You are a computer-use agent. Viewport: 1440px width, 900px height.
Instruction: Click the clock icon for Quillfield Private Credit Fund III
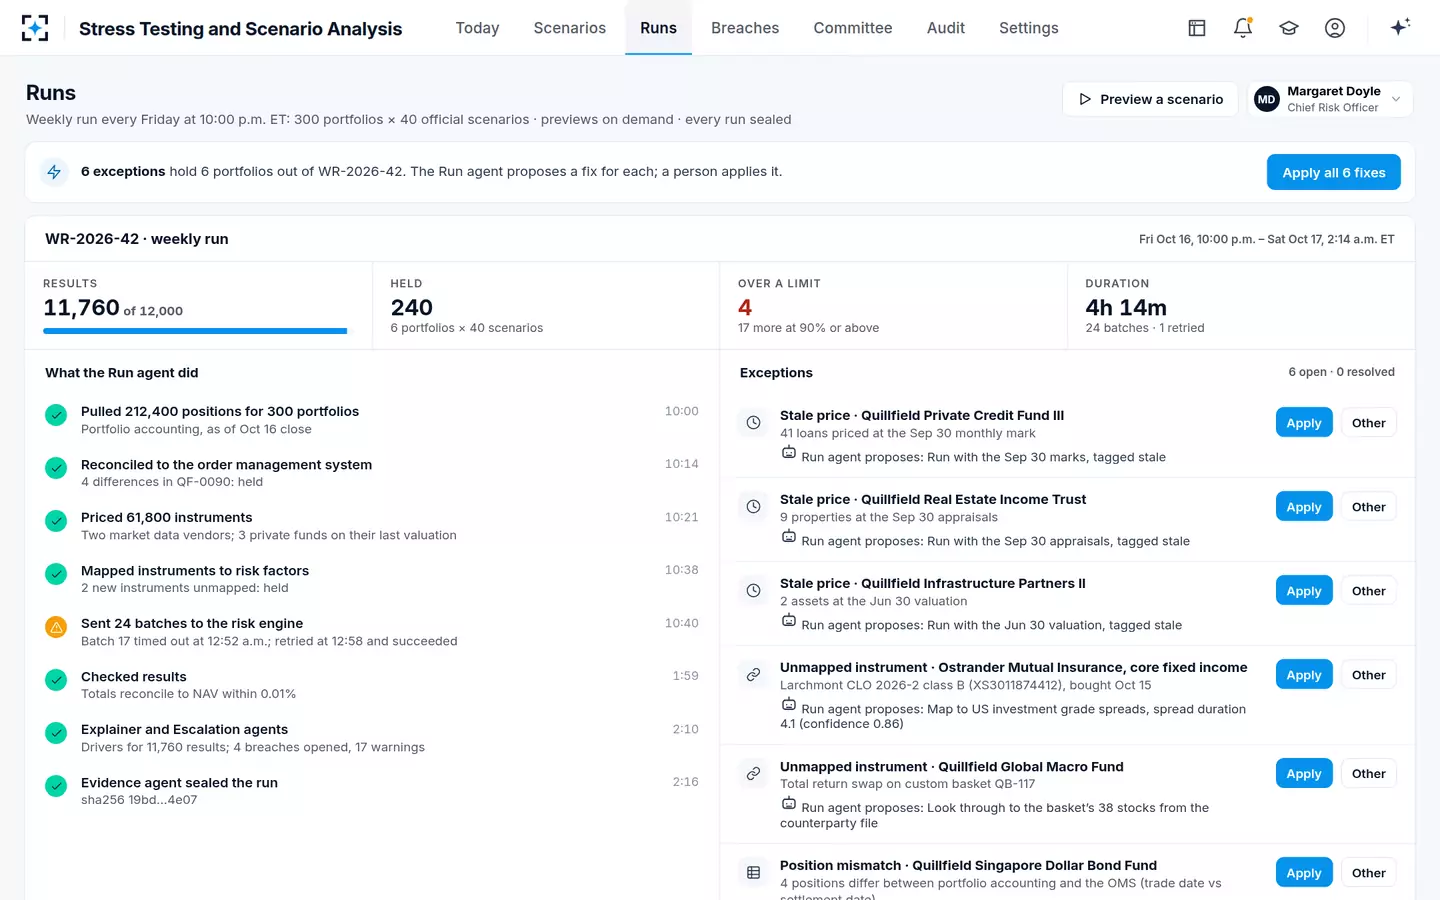754,423
